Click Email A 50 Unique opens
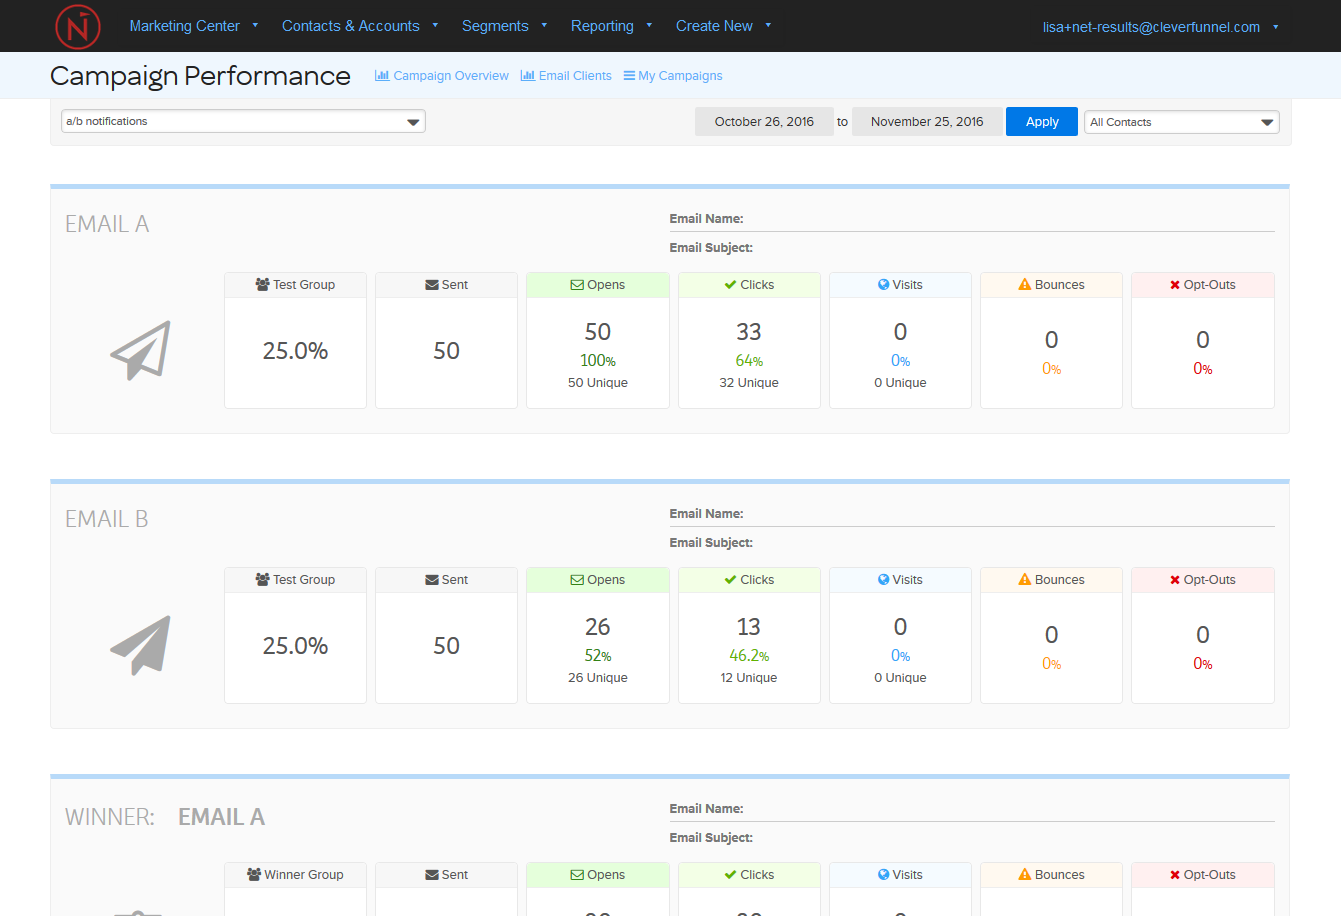The height and width of the screenshot is (916, 1341). (x=598, y=383)
